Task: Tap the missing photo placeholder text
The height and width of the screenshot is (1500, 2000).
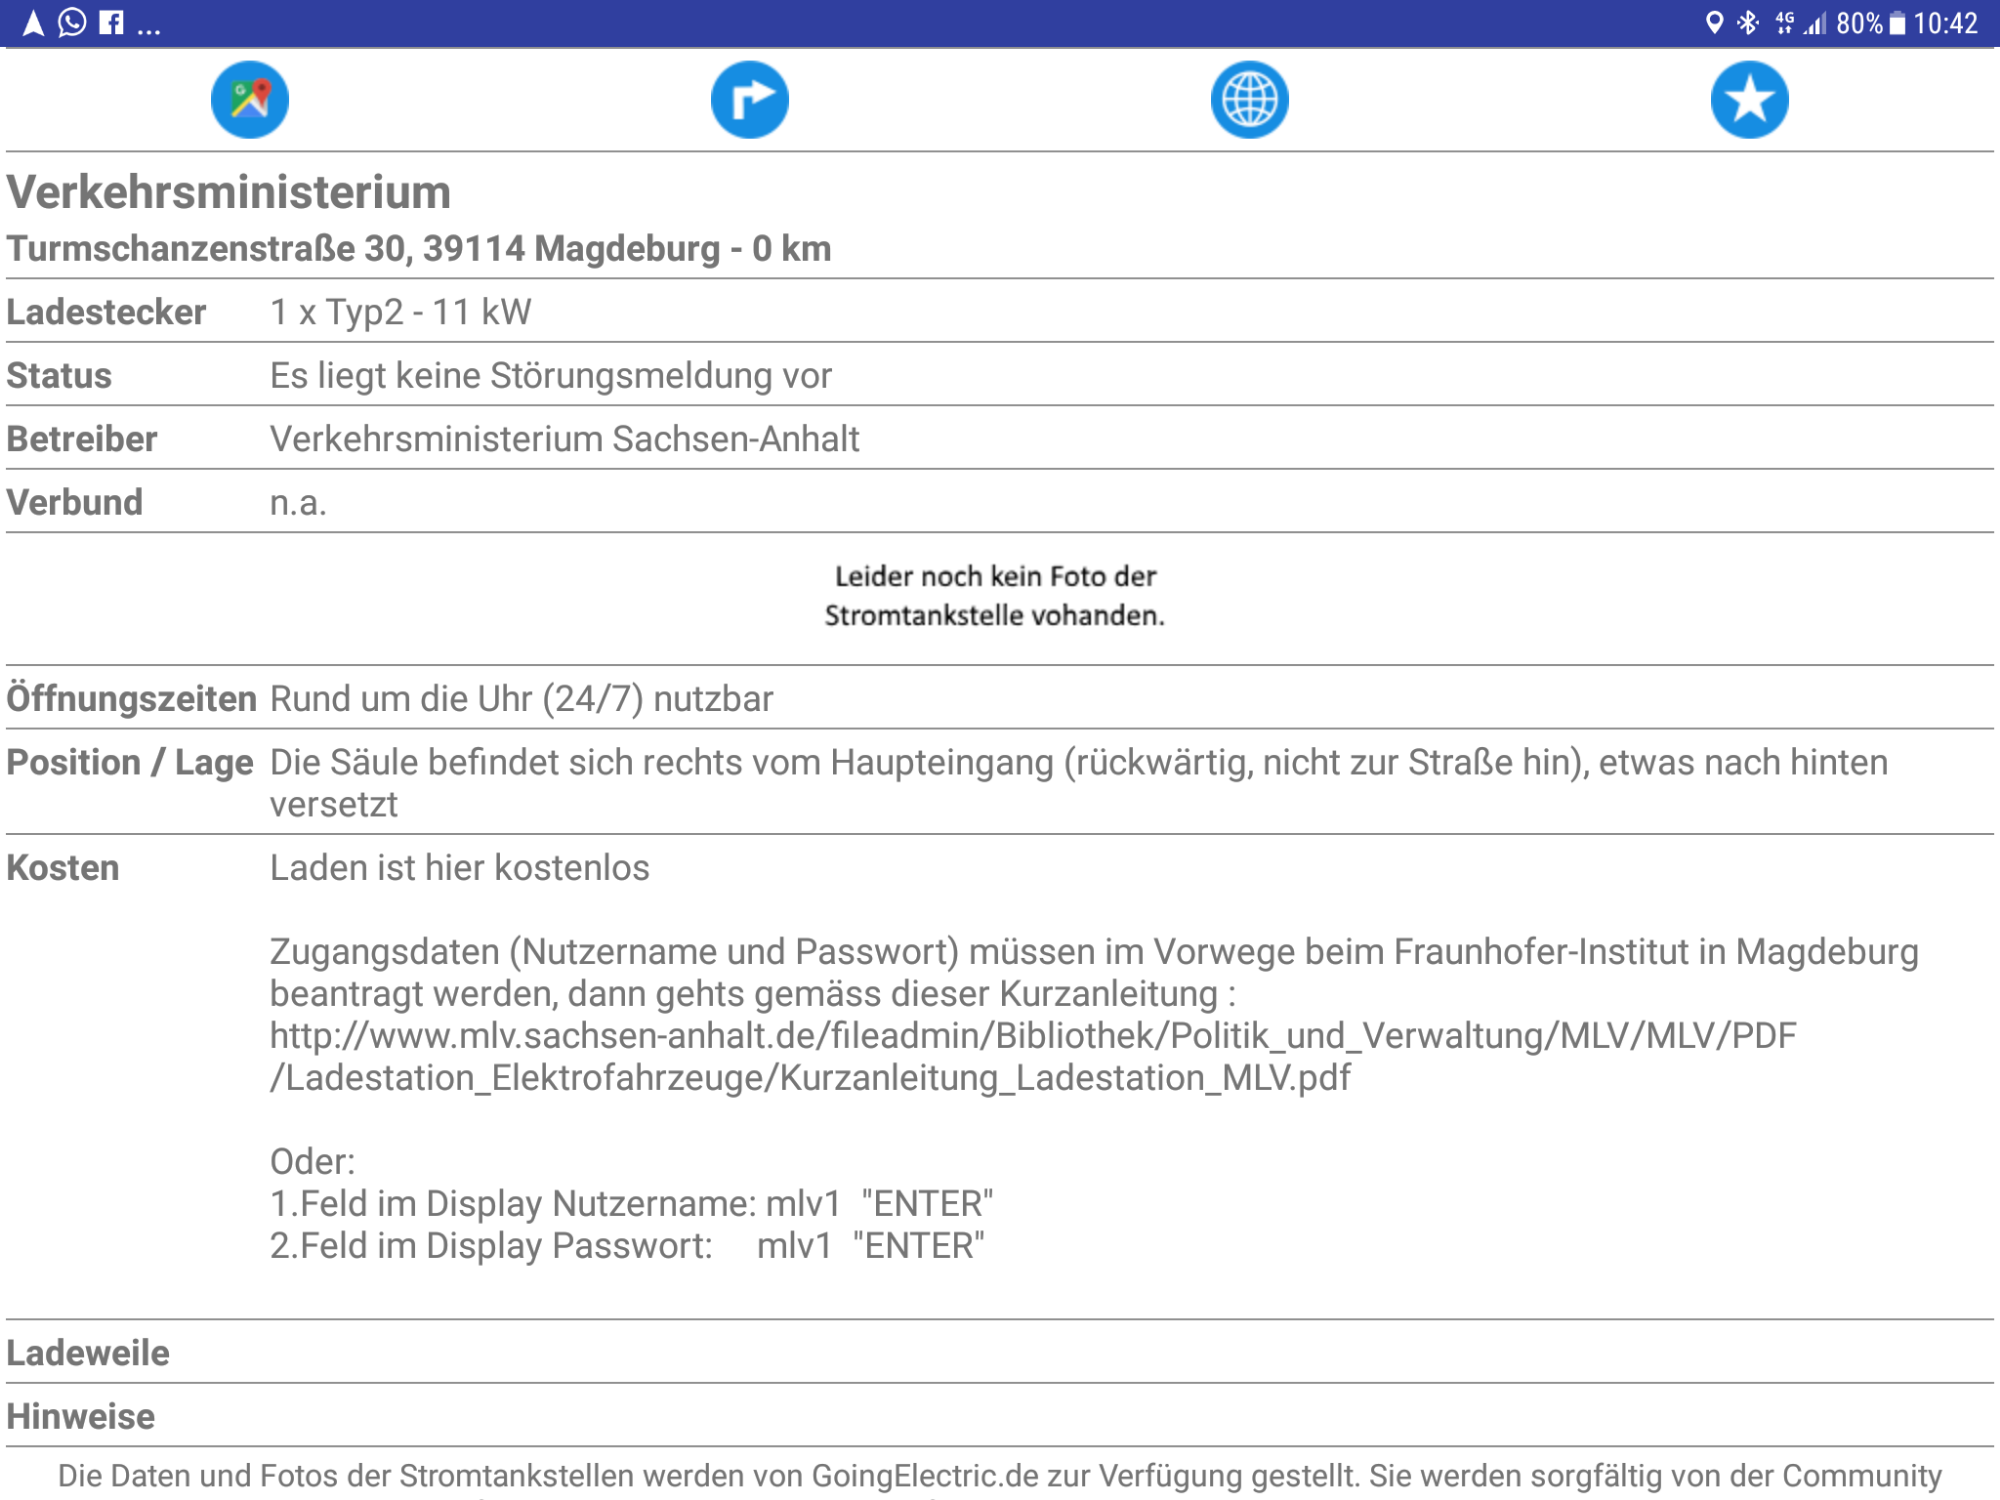Action: point(995,596)
